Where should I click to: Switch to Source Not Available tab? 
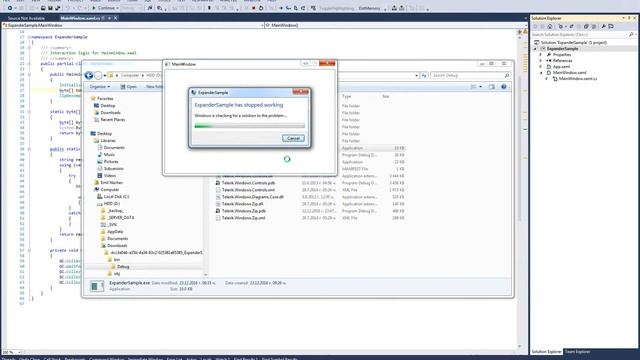click(26, 18)
